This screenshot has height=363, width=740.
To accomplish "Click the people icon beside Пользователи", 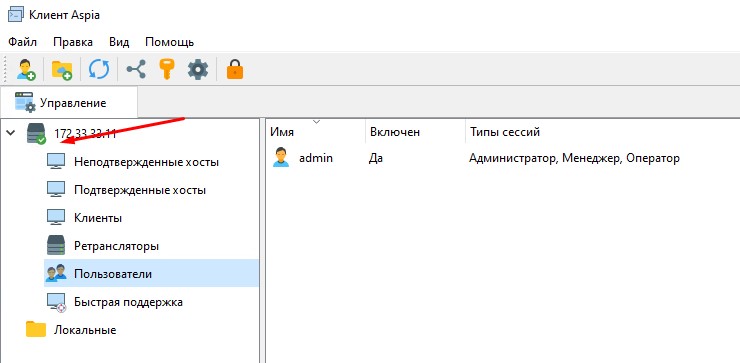I will [56, 273].
